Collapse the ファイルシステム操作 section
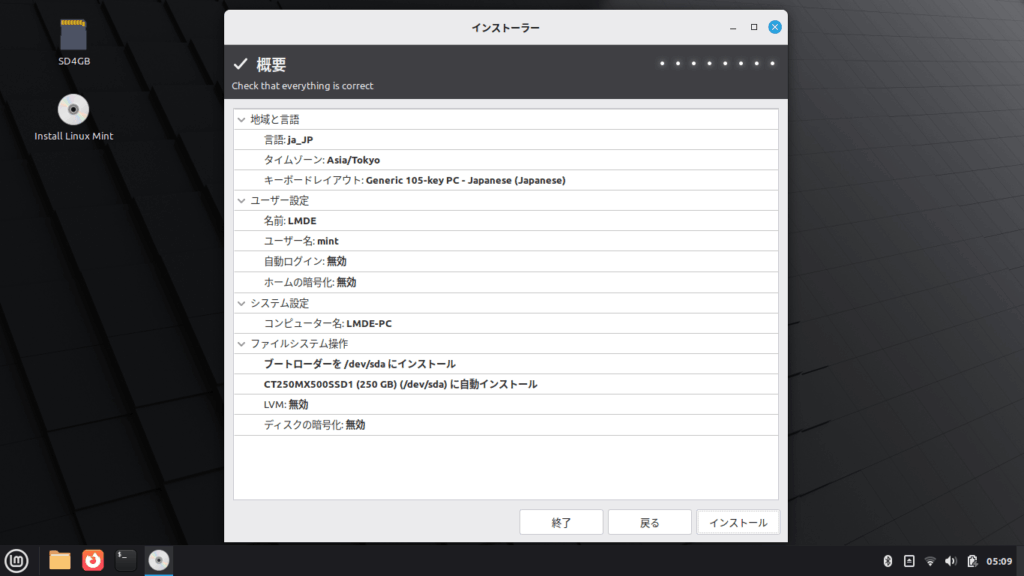 pos(241,344)
